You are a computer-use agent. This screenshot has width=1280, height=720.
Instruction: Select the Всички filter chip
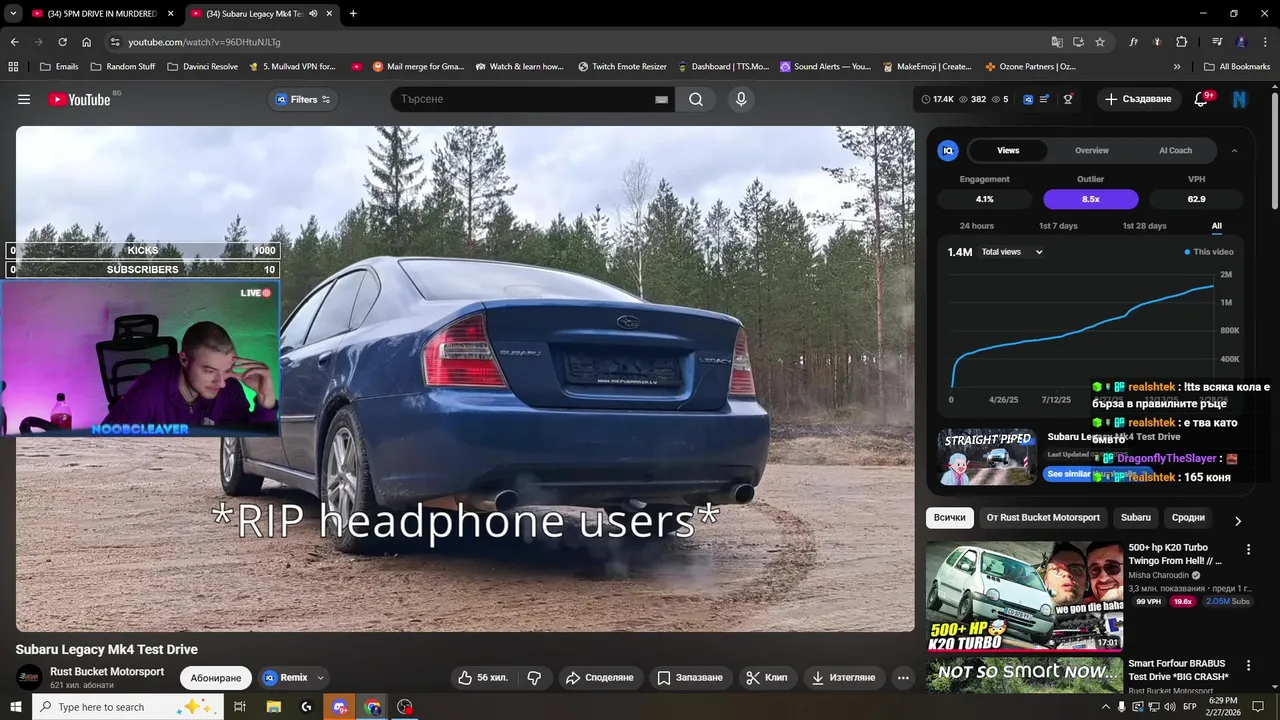(x=949, y=517)
